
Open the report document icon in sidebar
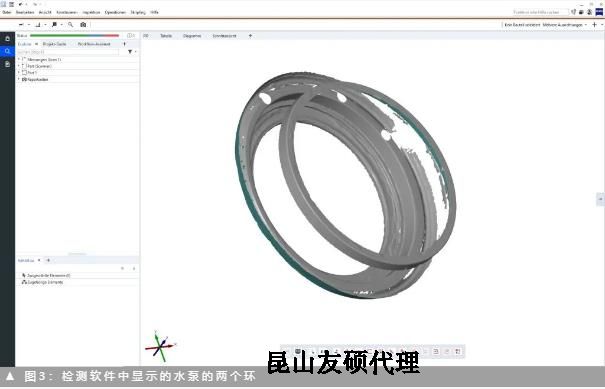tap(7, 64)
